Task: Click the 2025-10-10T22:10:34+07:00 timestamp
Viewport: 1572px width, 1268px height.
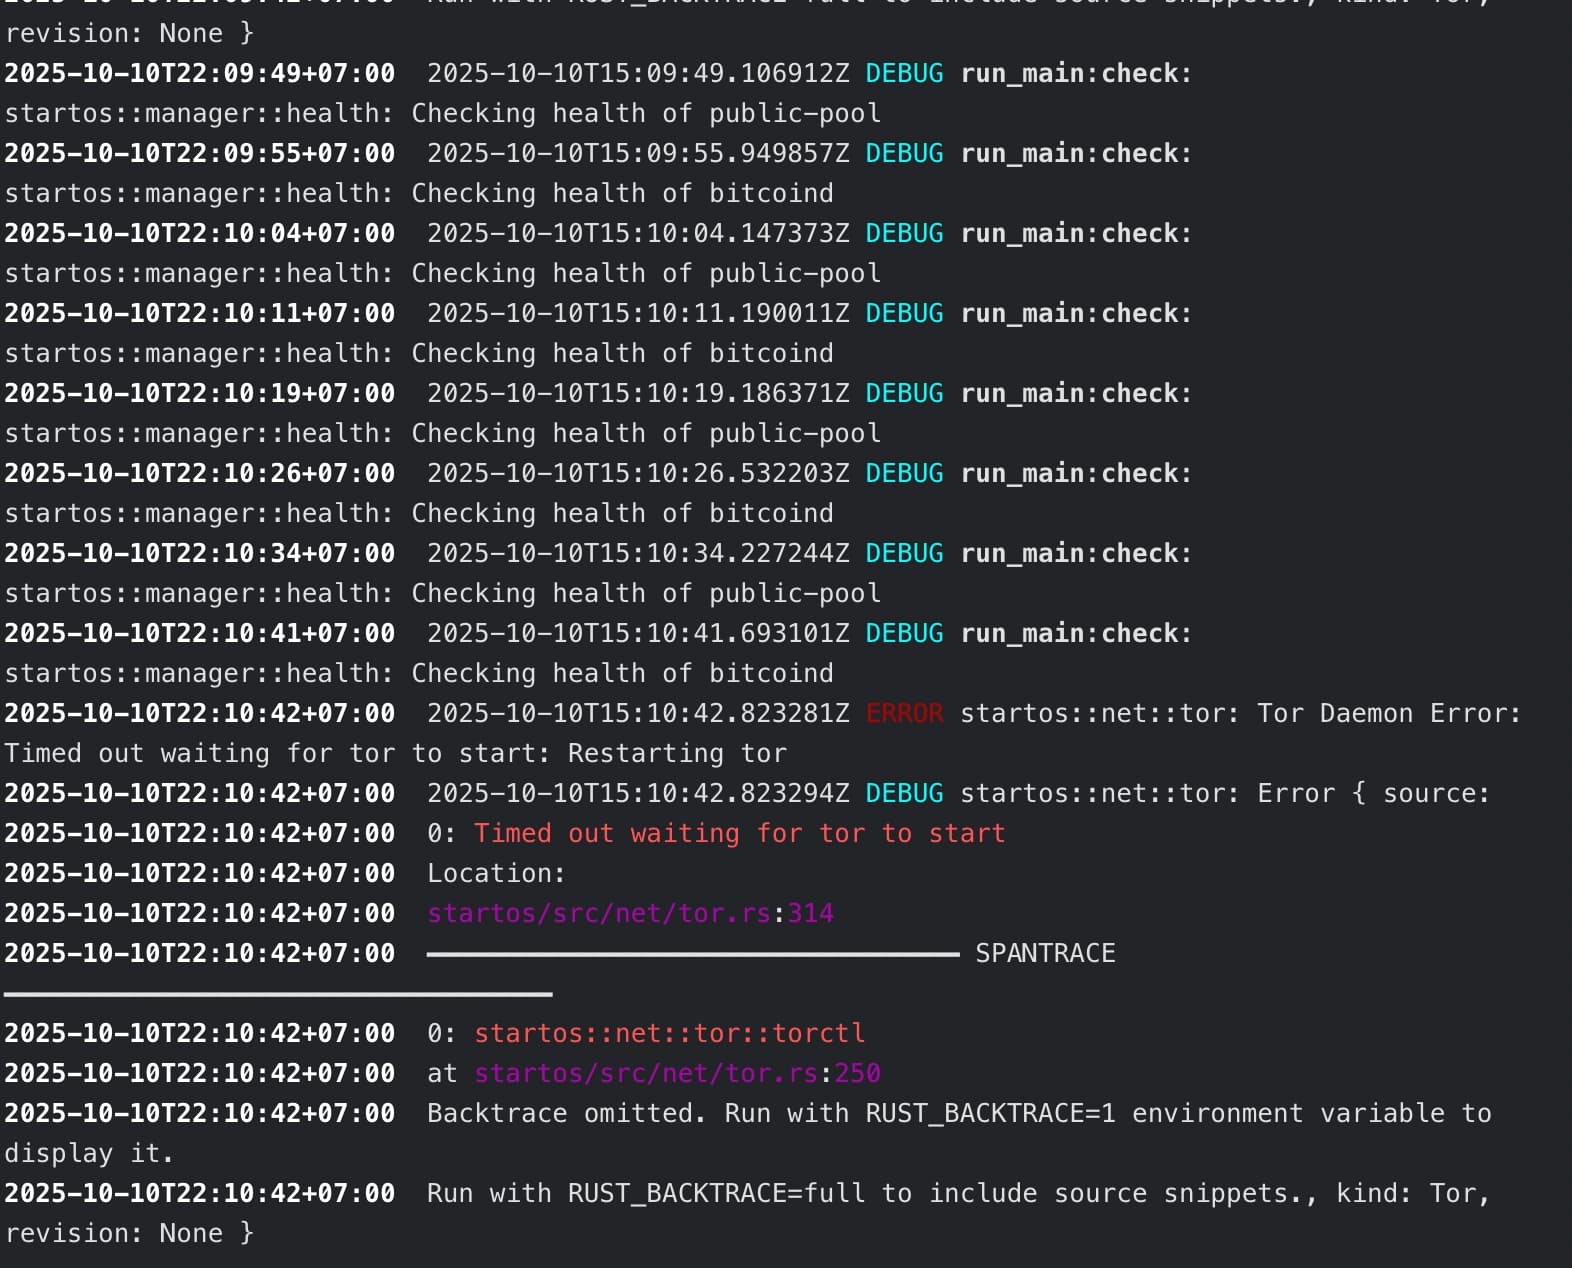Action: (x=200, y=553)
